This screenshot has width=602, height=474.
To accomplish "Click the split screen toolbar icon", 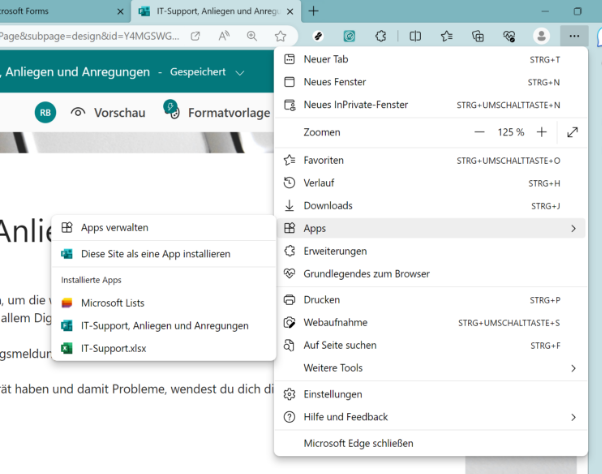I will [415, 36].
